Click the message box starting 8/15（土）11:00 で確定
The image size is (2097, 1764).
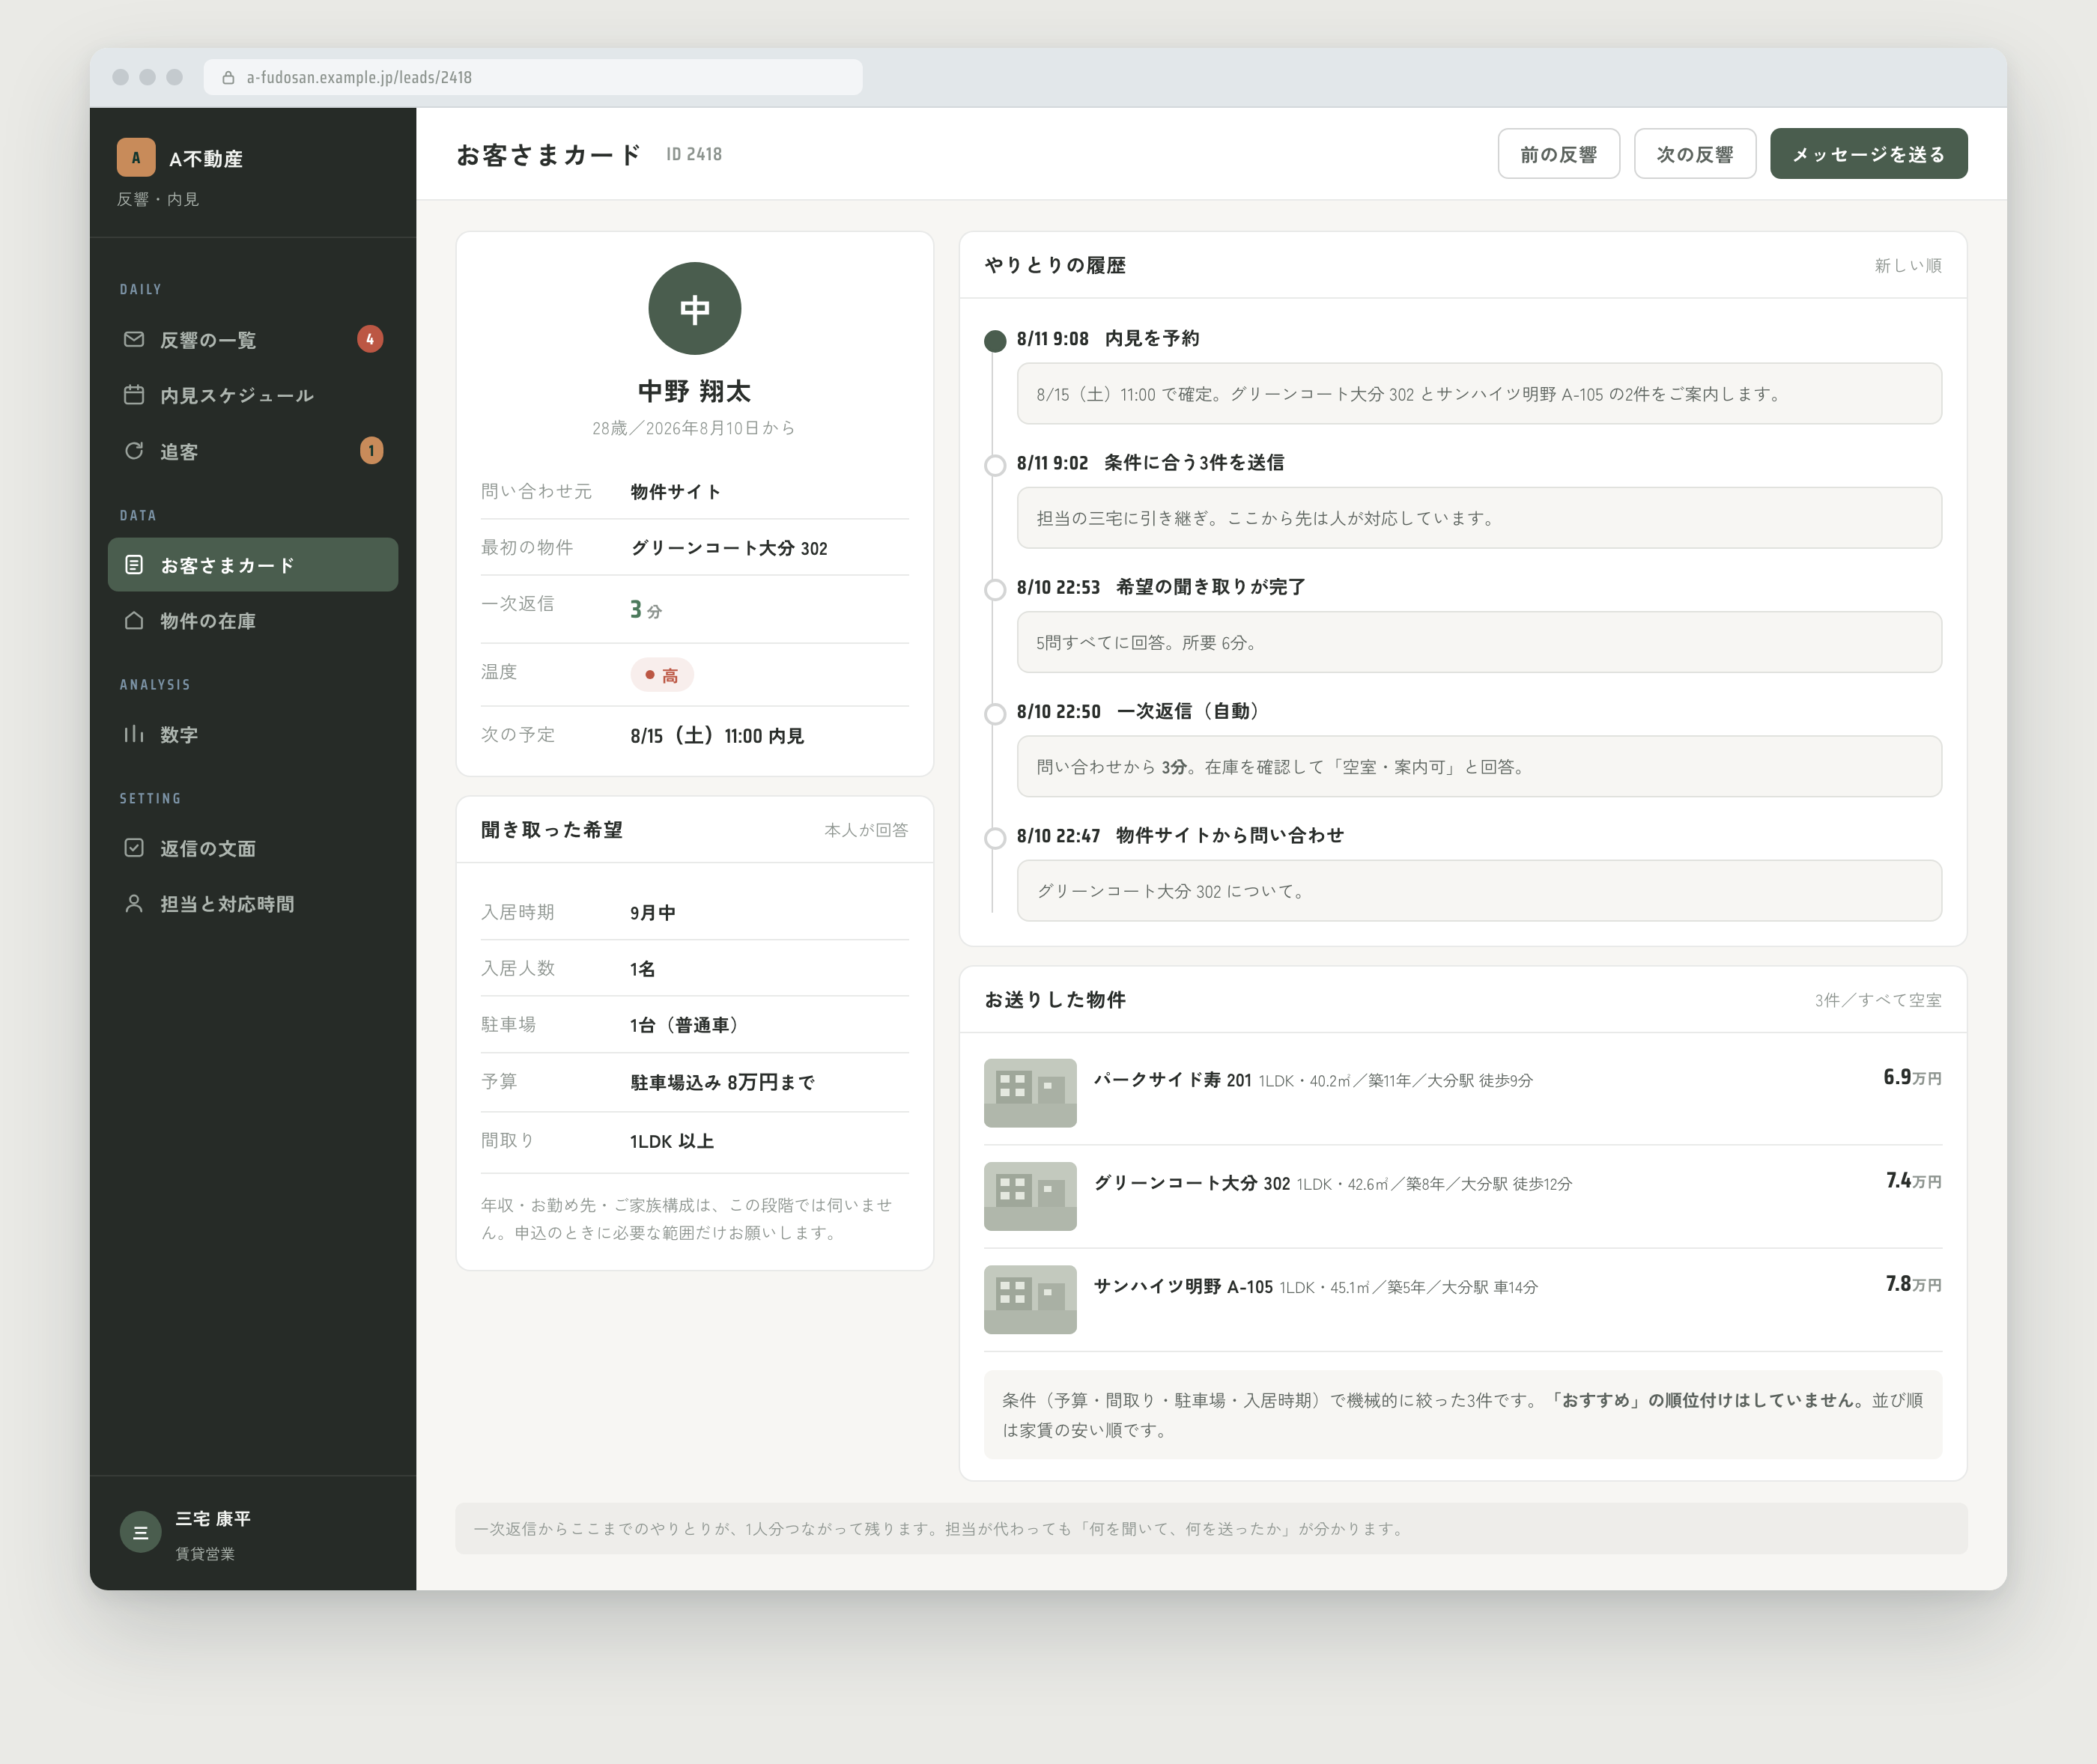coord(1479,393)
